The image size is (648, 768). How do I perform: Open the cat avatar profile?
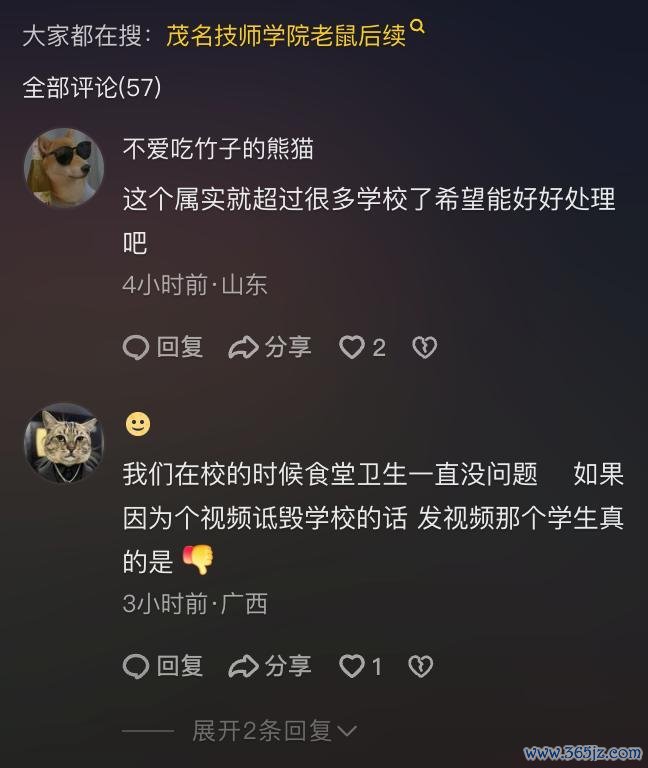pos(64,443)
